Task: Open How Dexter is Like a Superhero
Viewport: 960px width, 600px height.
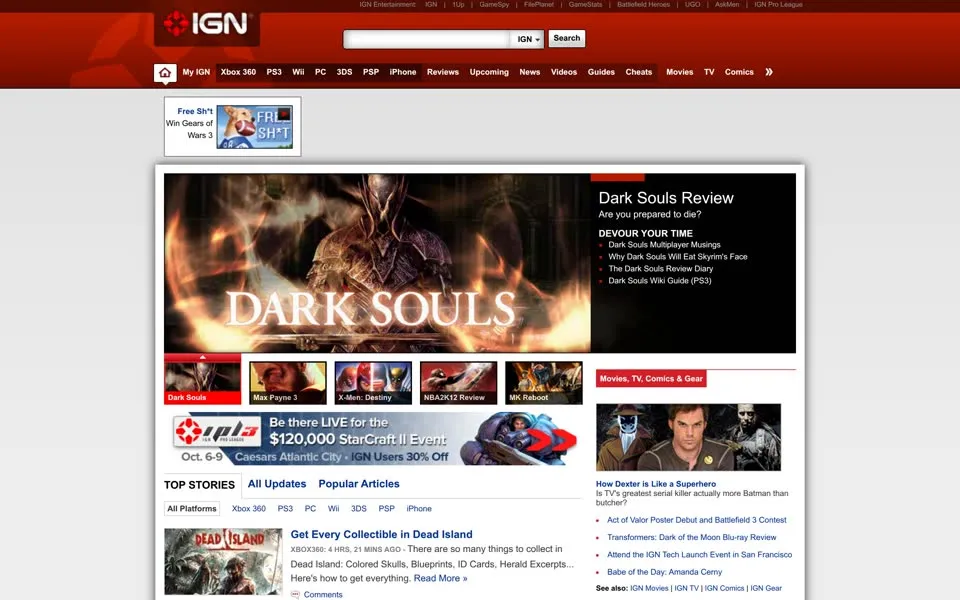Action: coord(656,484)
